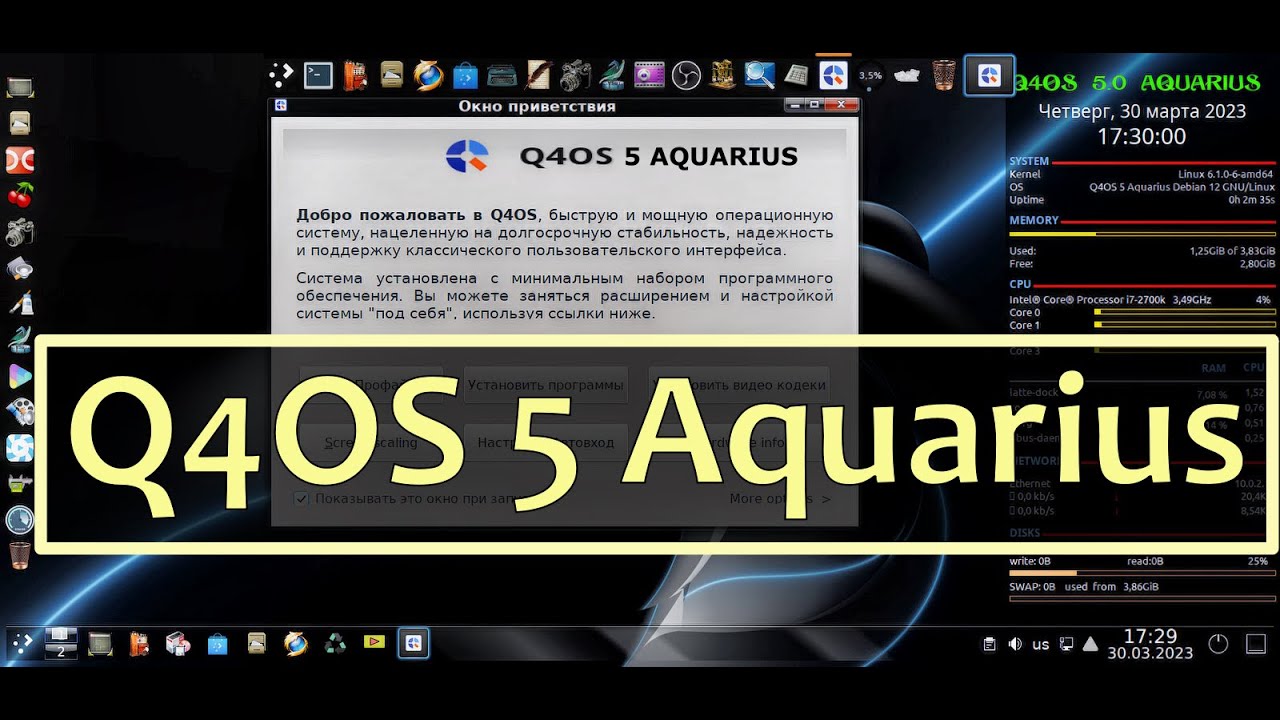Open the white cloud icon in top dock

pos(906,75)
